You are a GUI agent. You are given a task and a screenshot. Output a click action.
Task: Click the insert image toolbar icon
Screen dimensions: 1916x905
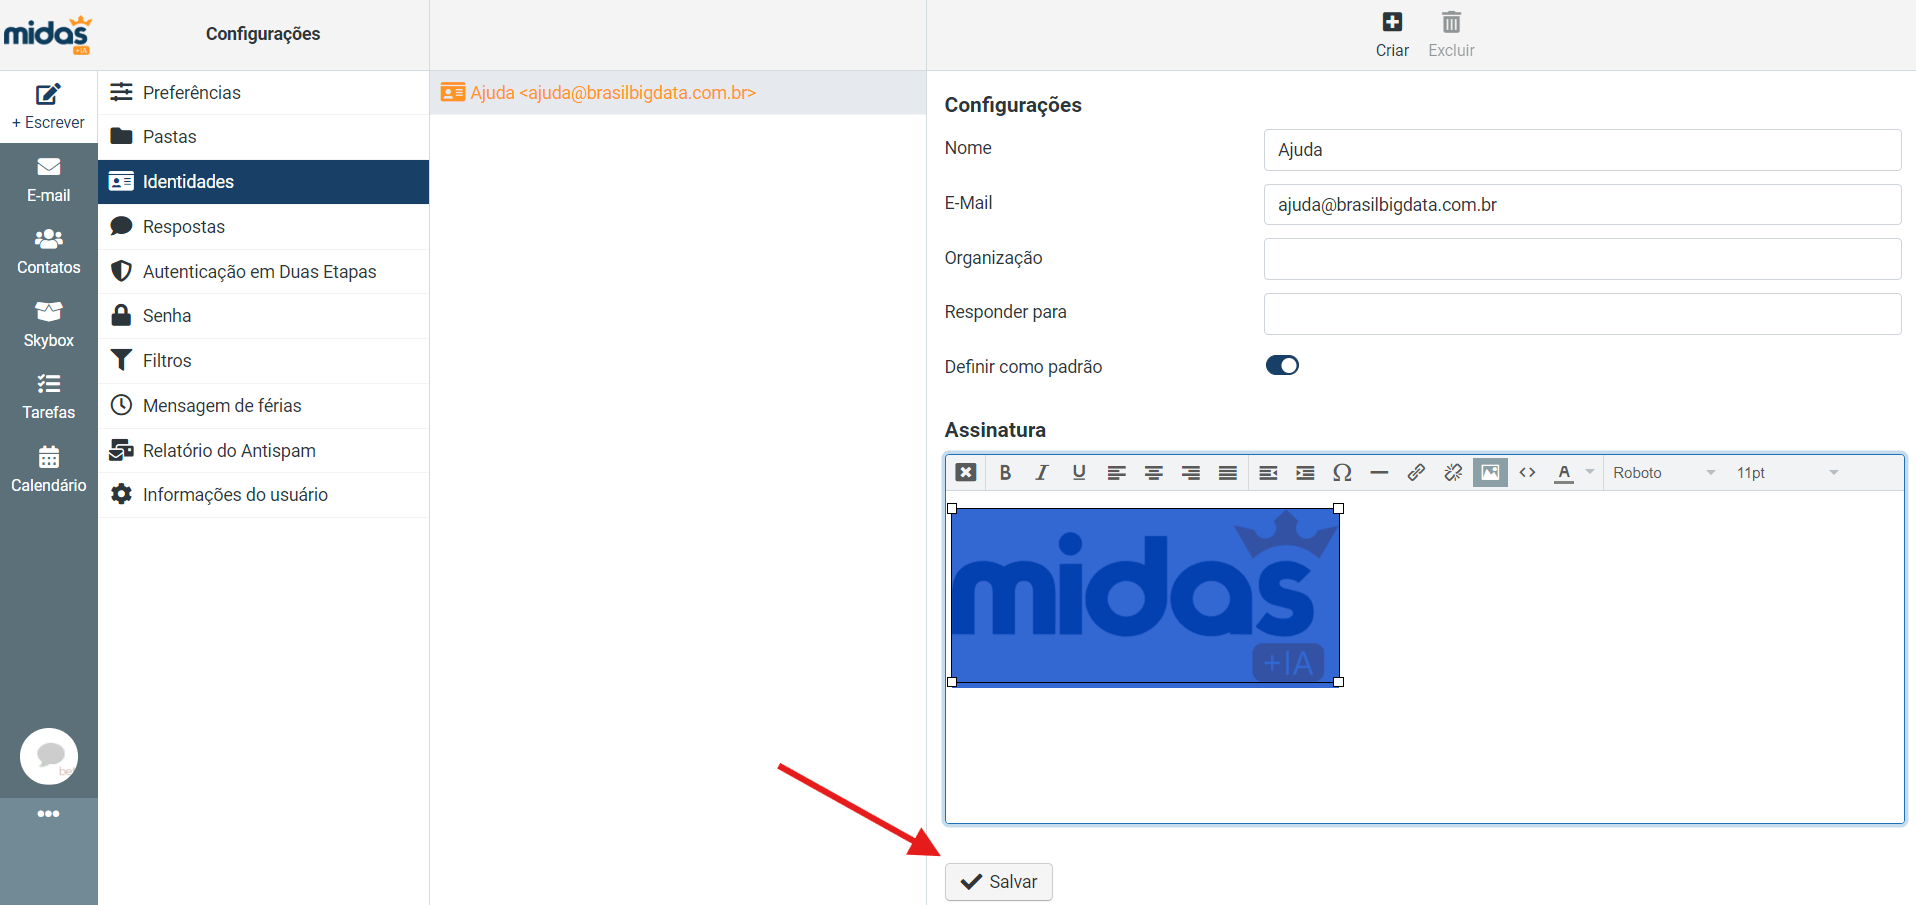[x=1490, y=473]
